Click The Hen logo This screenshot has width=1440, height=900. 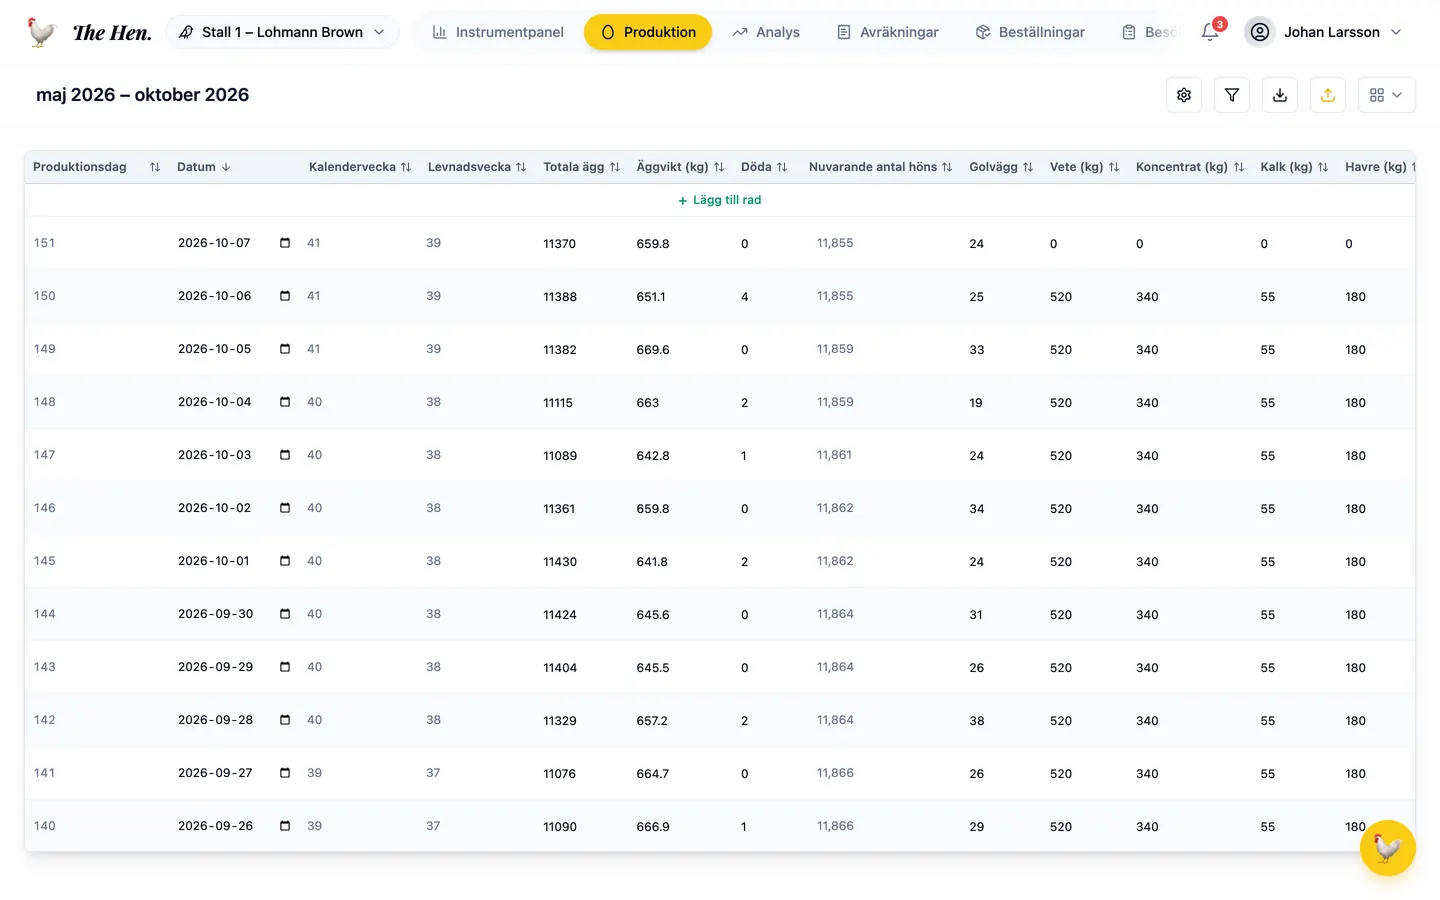(89, 32)
